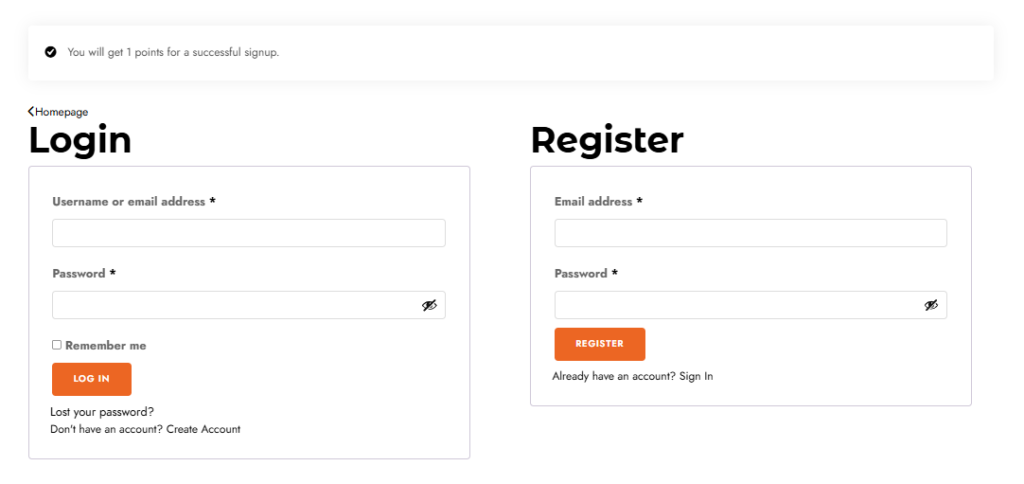
Task: Click the checkmark icon in signup notice
Action: pos(50,52)
